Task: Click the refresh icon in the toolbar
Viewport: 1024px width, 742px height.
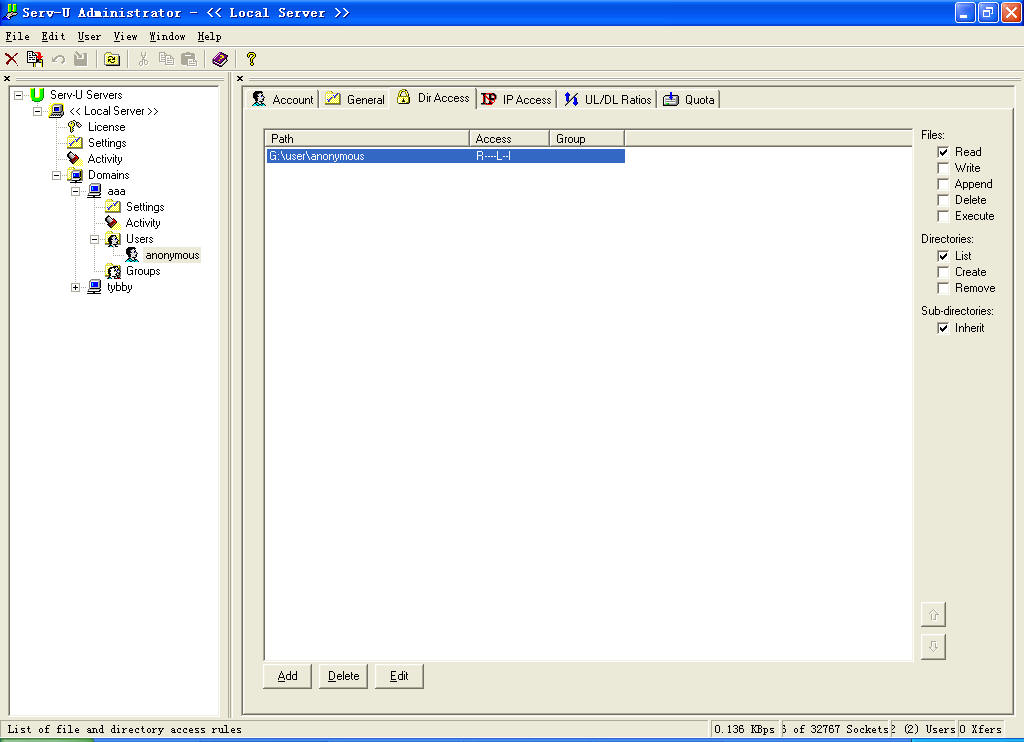Action: (x=111, y=59)
